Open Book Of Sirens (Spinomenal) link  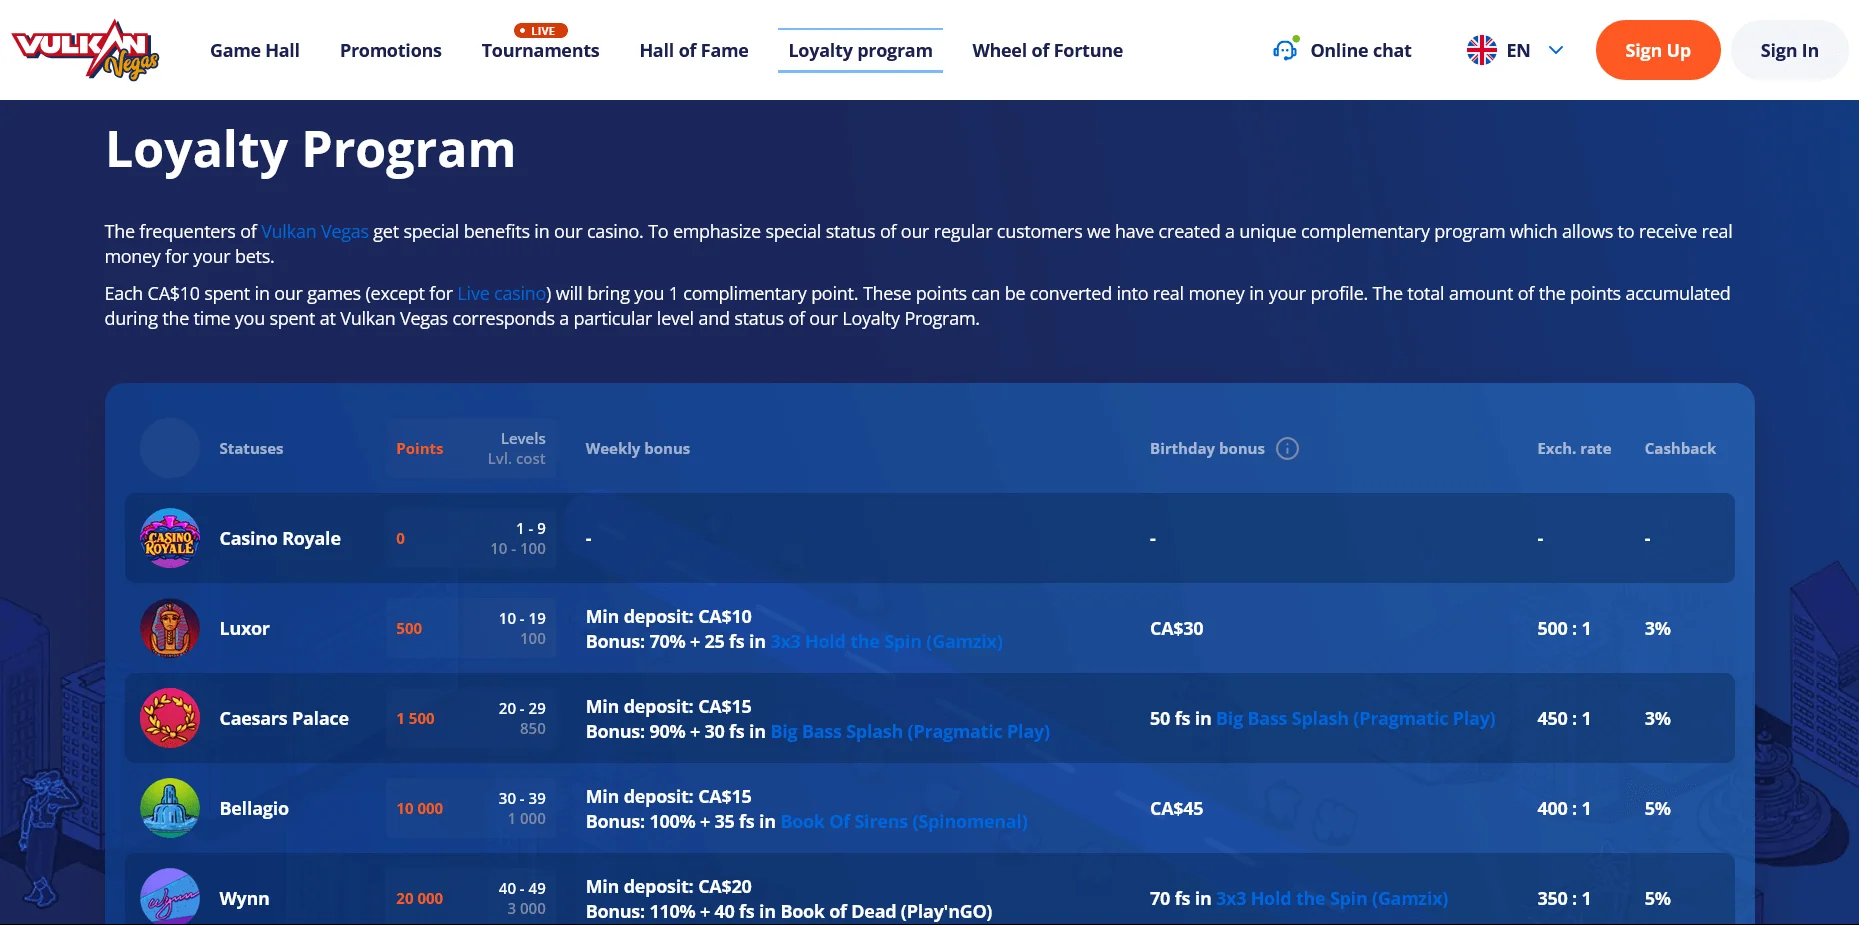[x=904, y=822]
